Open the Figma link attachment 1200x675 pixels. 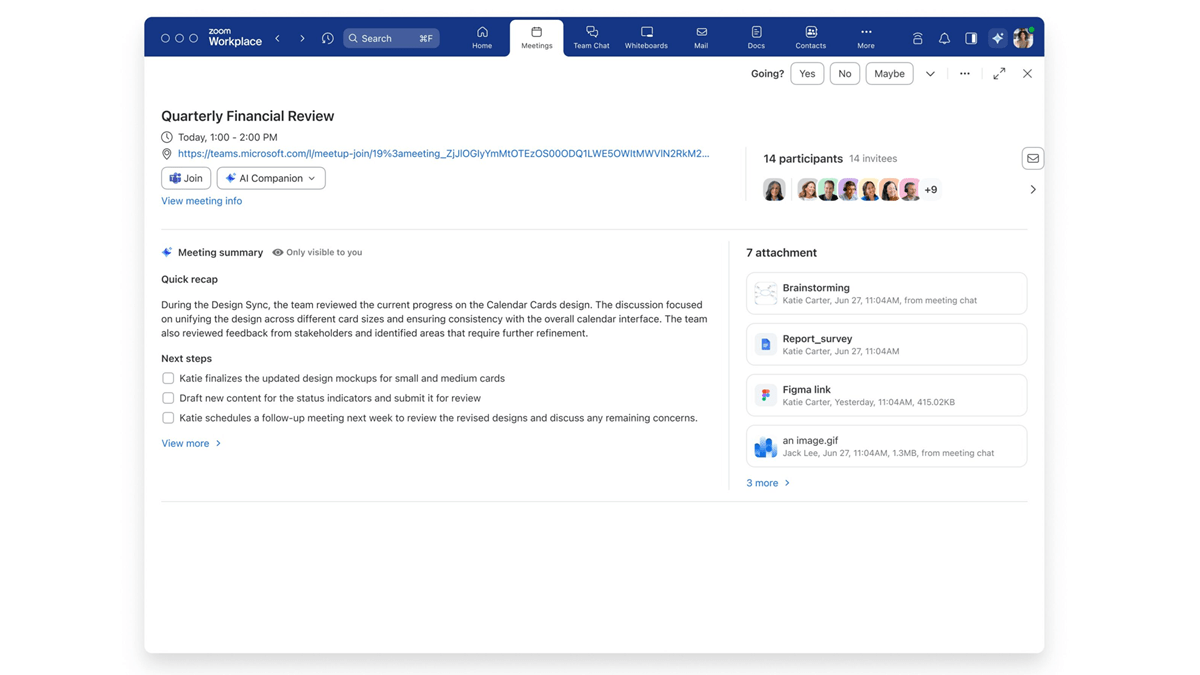886,395
